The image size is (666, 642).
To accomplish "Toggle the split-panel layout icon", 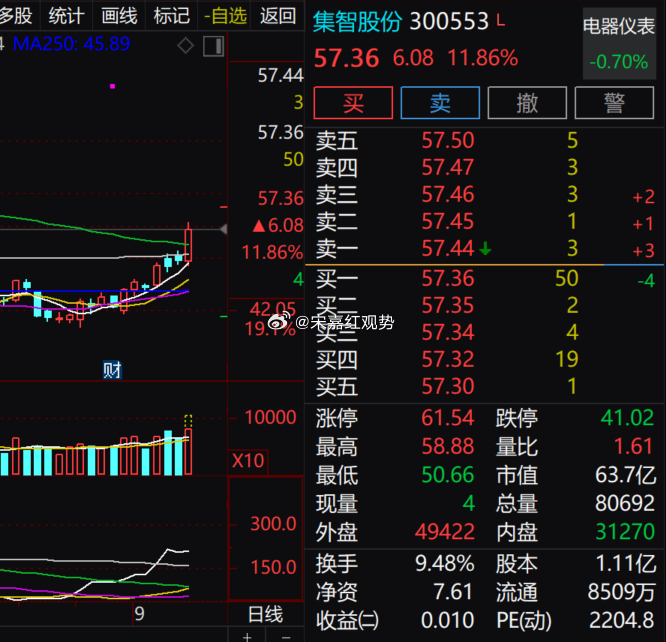I will point(213,46).
